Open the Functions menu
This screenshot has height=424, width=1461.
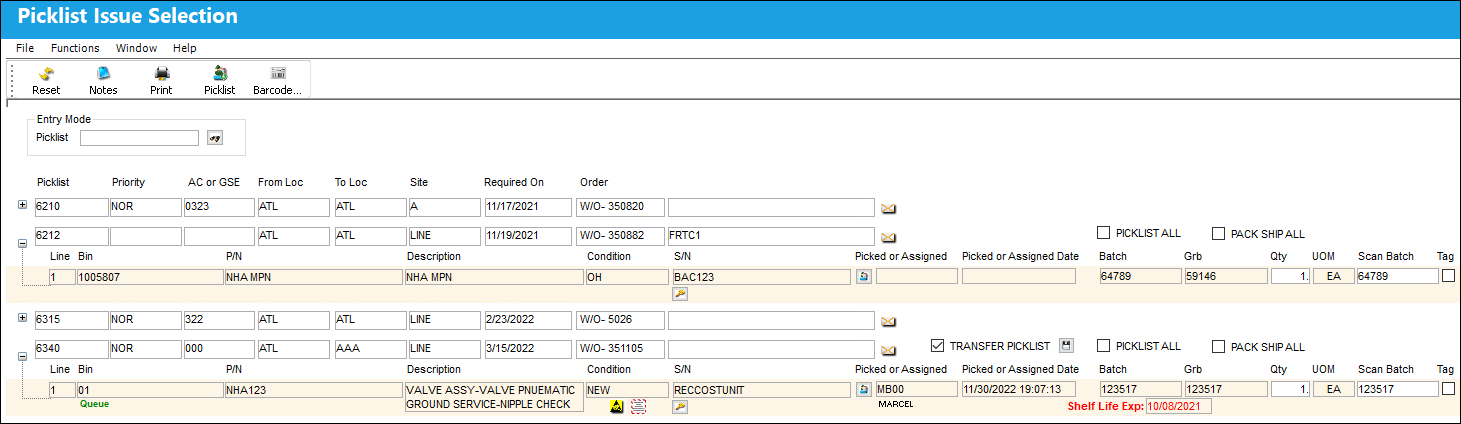coord(75,48)
